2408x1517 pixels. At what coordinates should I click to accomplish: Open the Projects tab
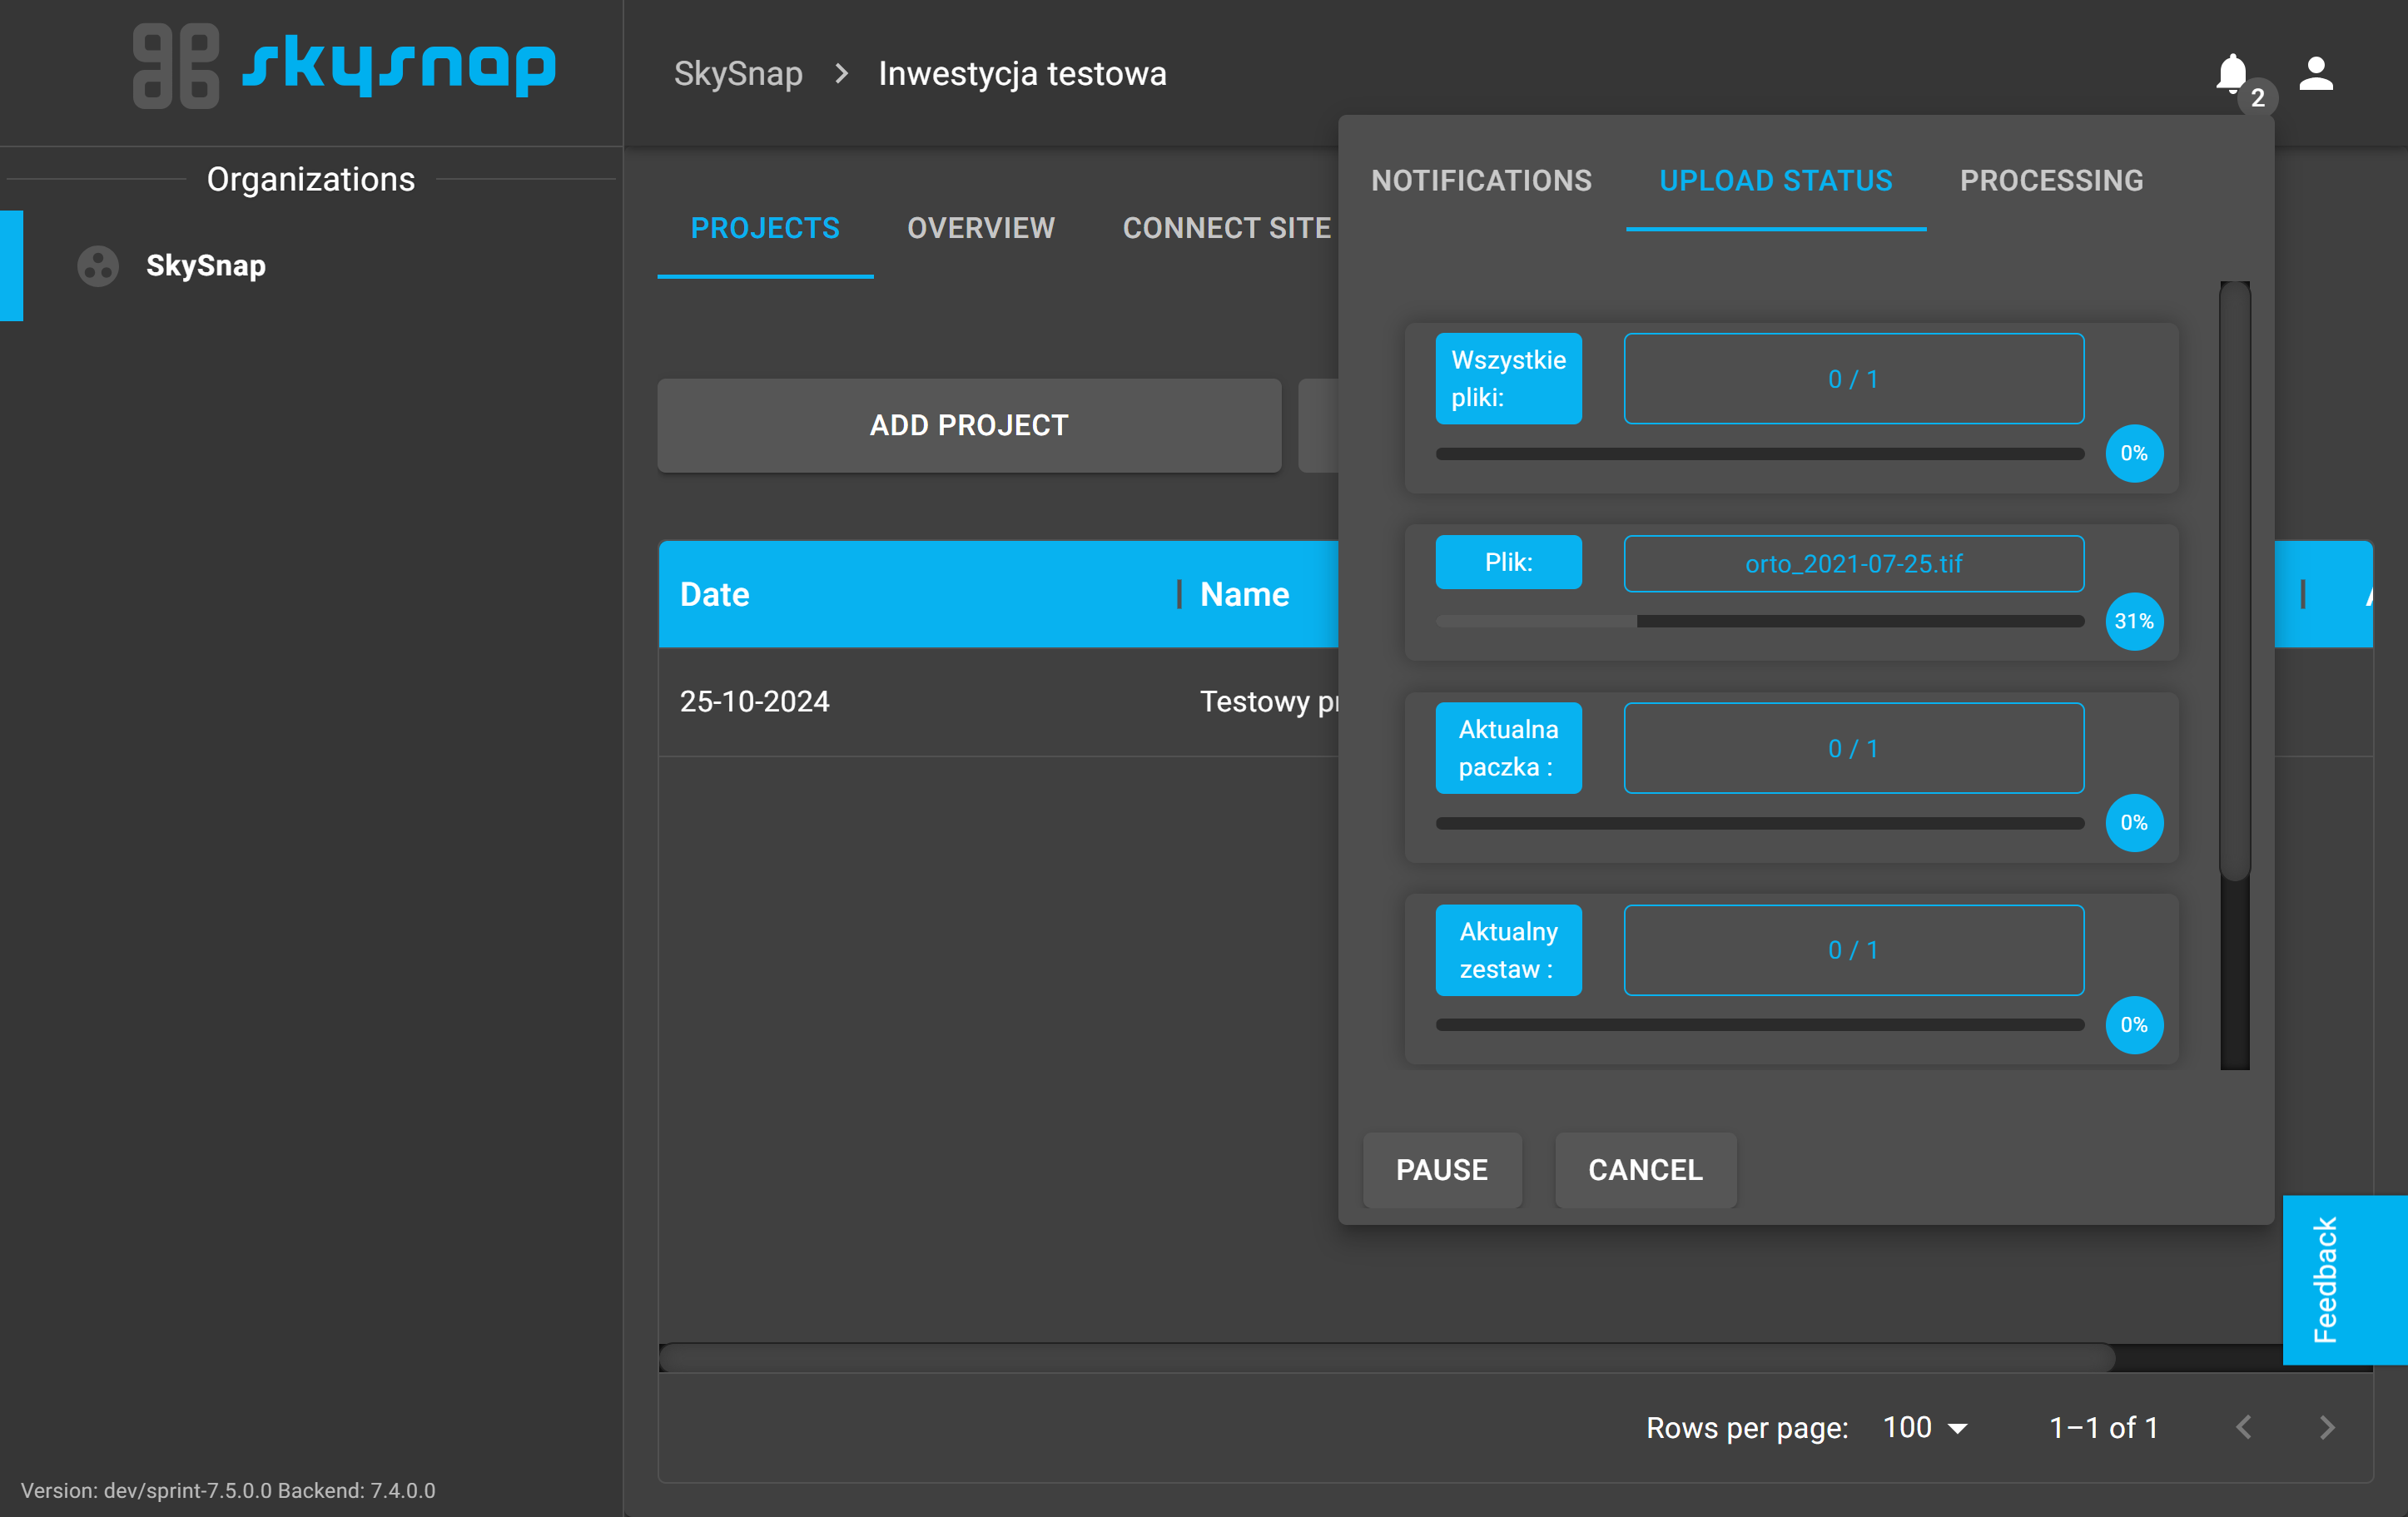[x=765, y=228]
